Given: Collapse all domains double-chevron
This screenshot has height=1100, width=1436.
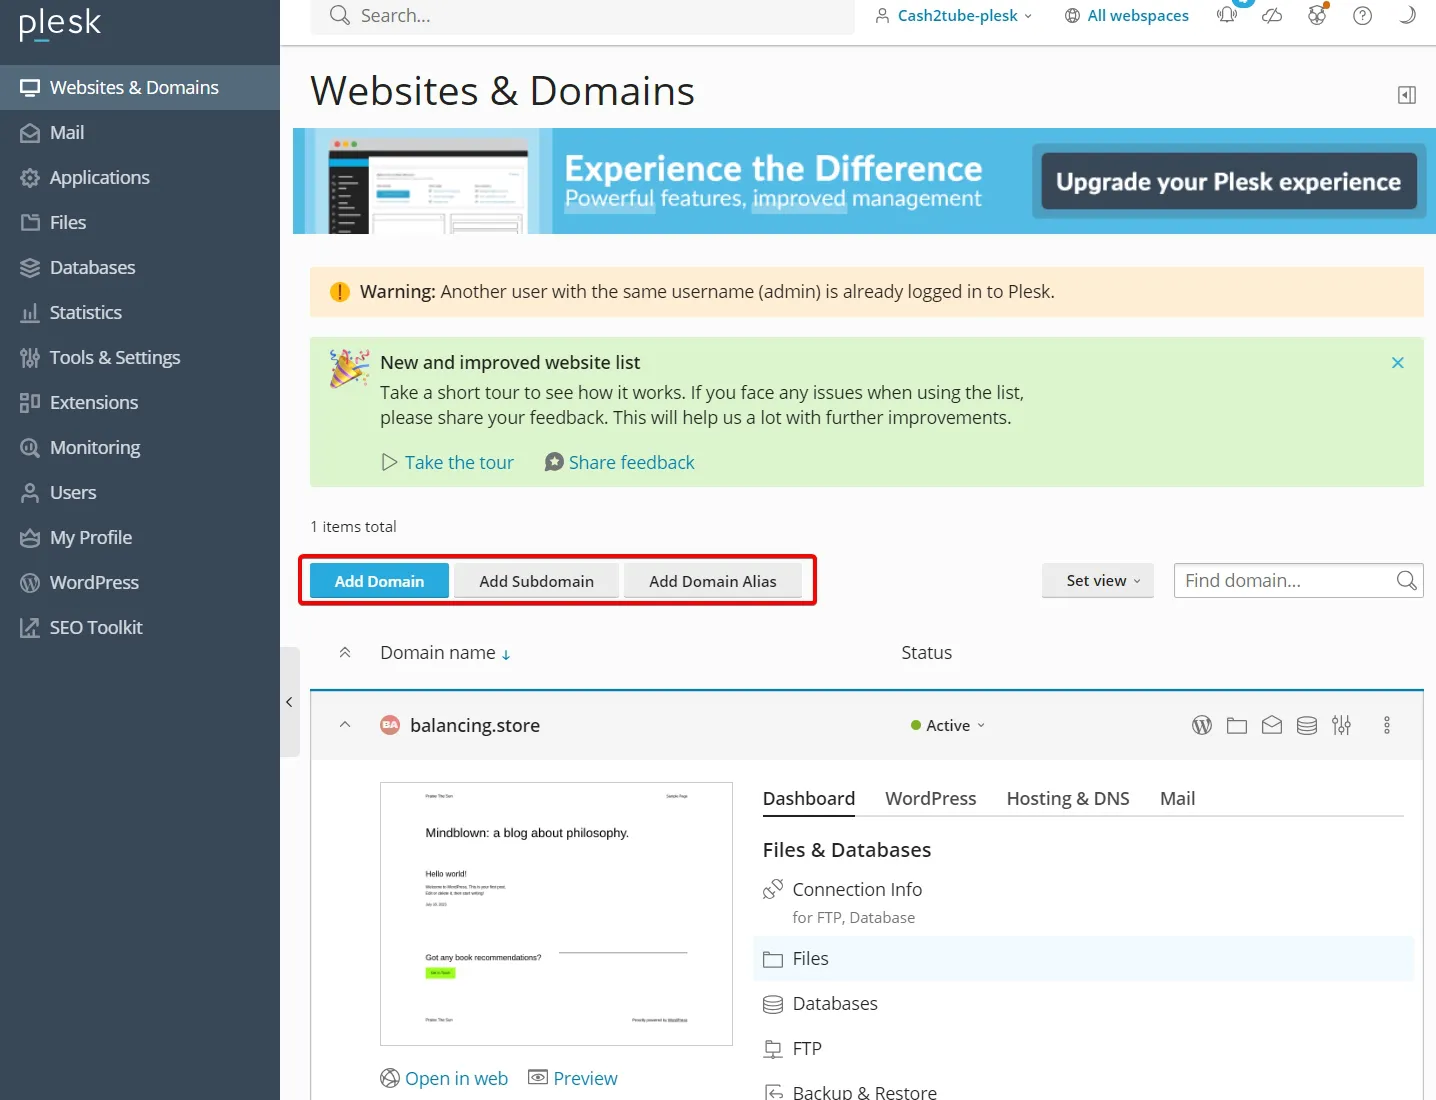Looking at the screenshot, I should 345,652.
